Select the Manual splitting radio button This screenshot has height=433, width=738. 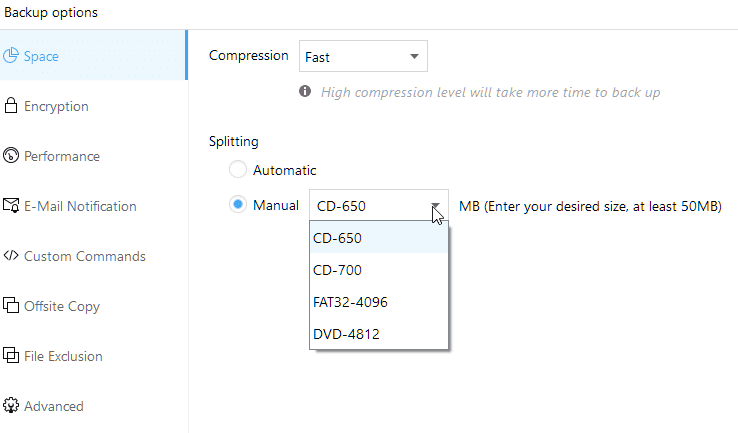pyautogui.click(x=238, y=205)
